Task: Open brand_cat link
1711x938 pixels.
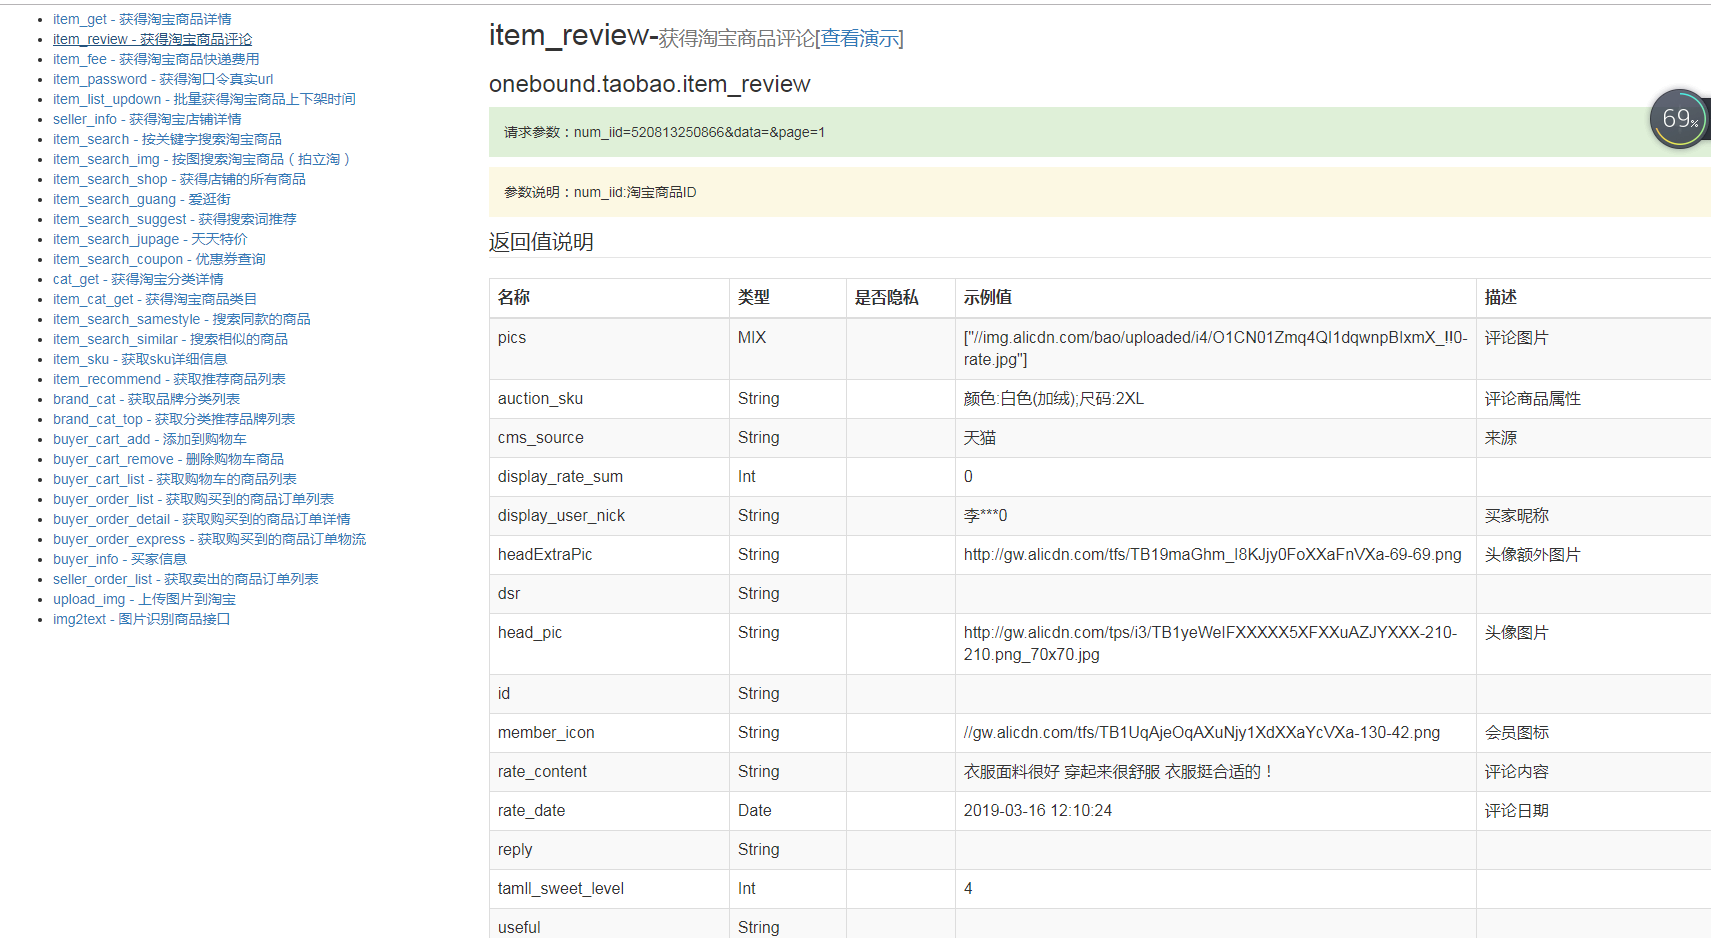Action: (146, 399)
